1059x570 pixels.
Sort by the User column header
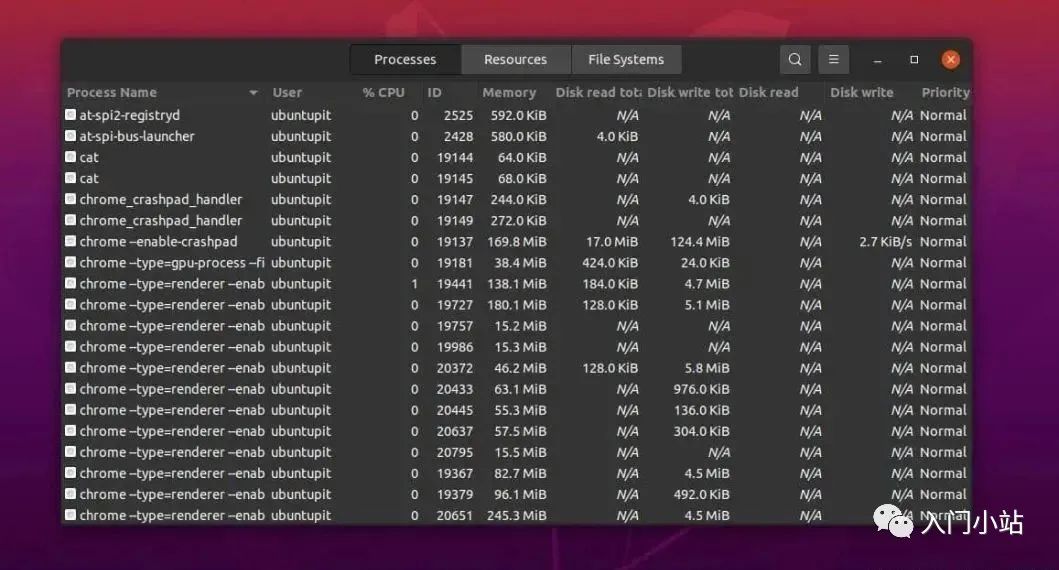coord(287,93)
